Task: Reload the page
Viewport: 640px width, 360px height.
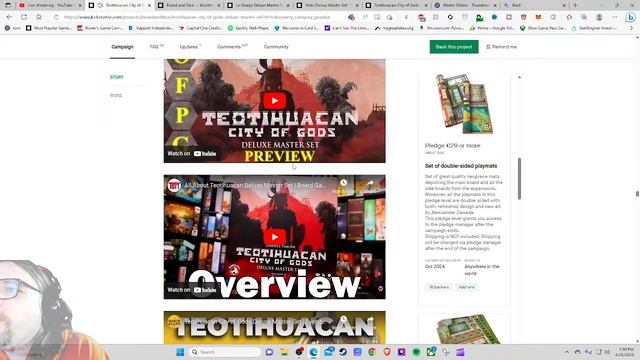Action: pyautogui.click(x=24, y=17)
